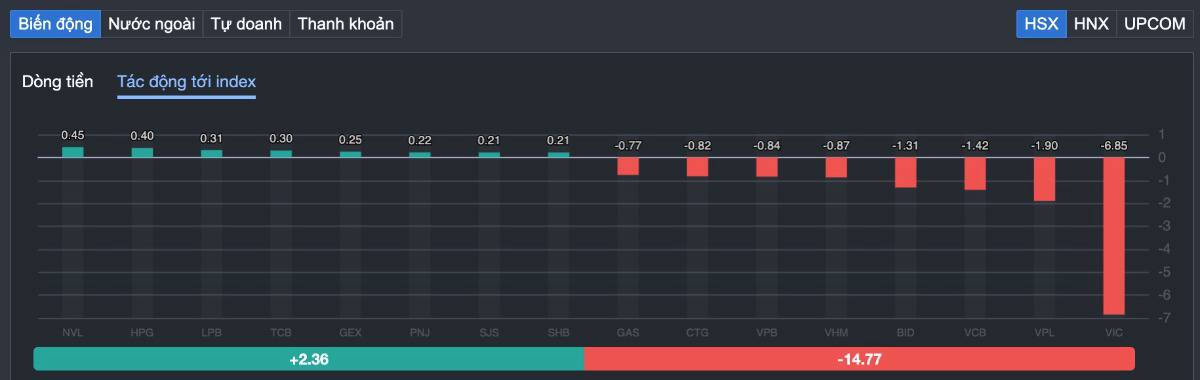Click the CTG red bar
1200x380 pixels.
pyautogui.click(x=698, y=167)
